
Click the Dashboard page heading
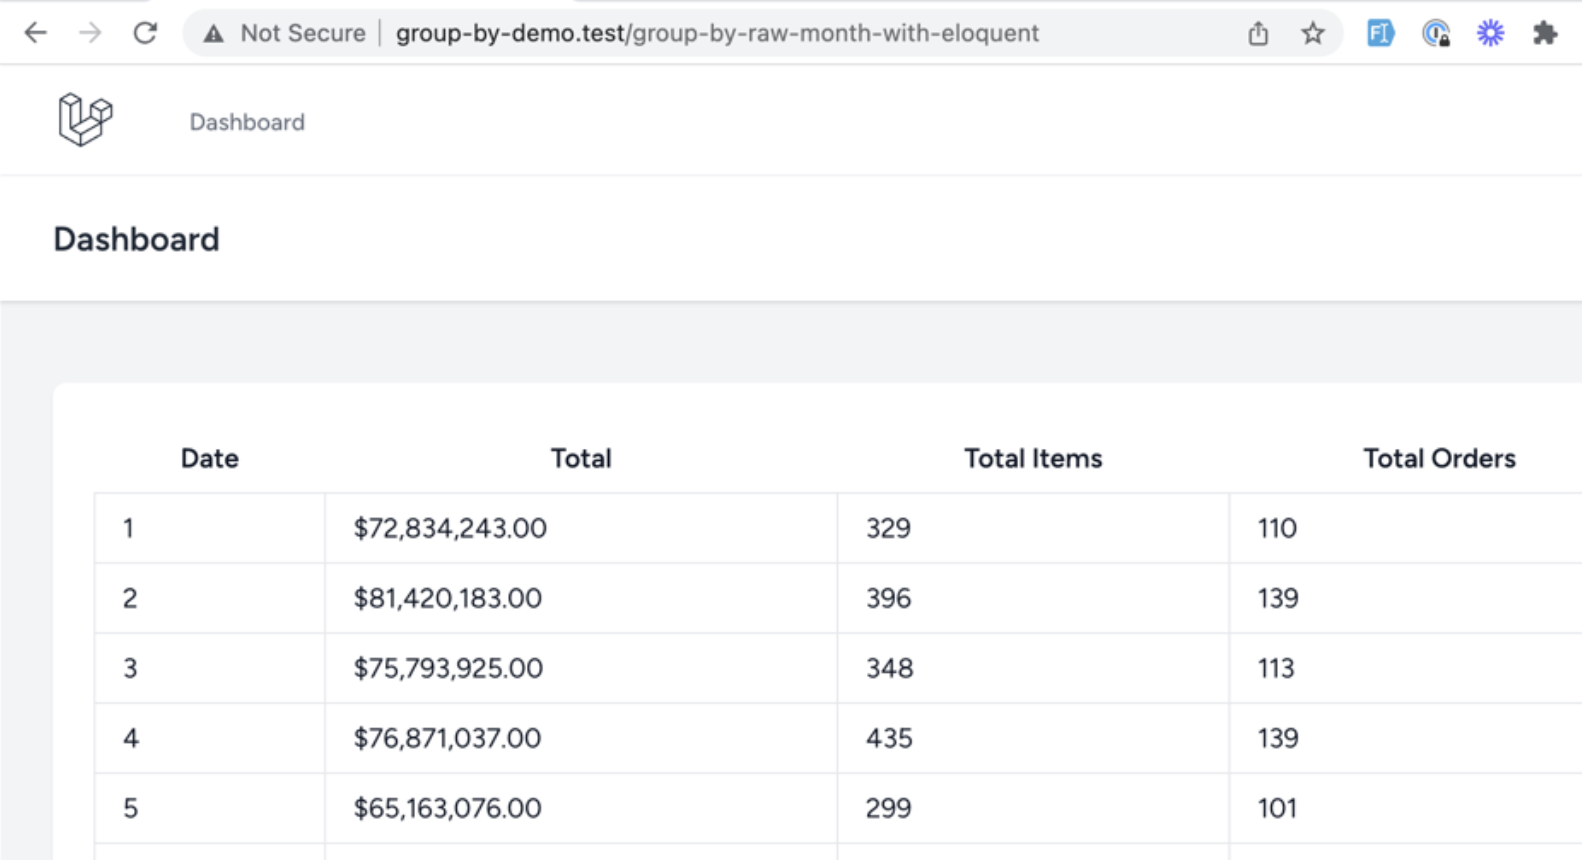(x=136, y=239)
